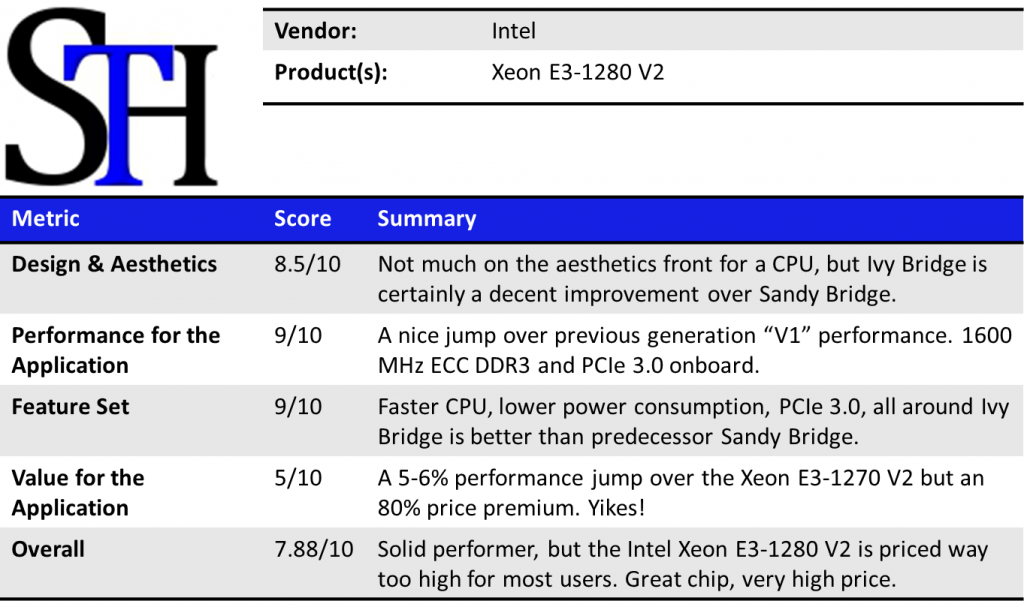This screenshot has width=1024, height=610.
Task: Click the Product(s) label
Action: (x=331, y=72)
